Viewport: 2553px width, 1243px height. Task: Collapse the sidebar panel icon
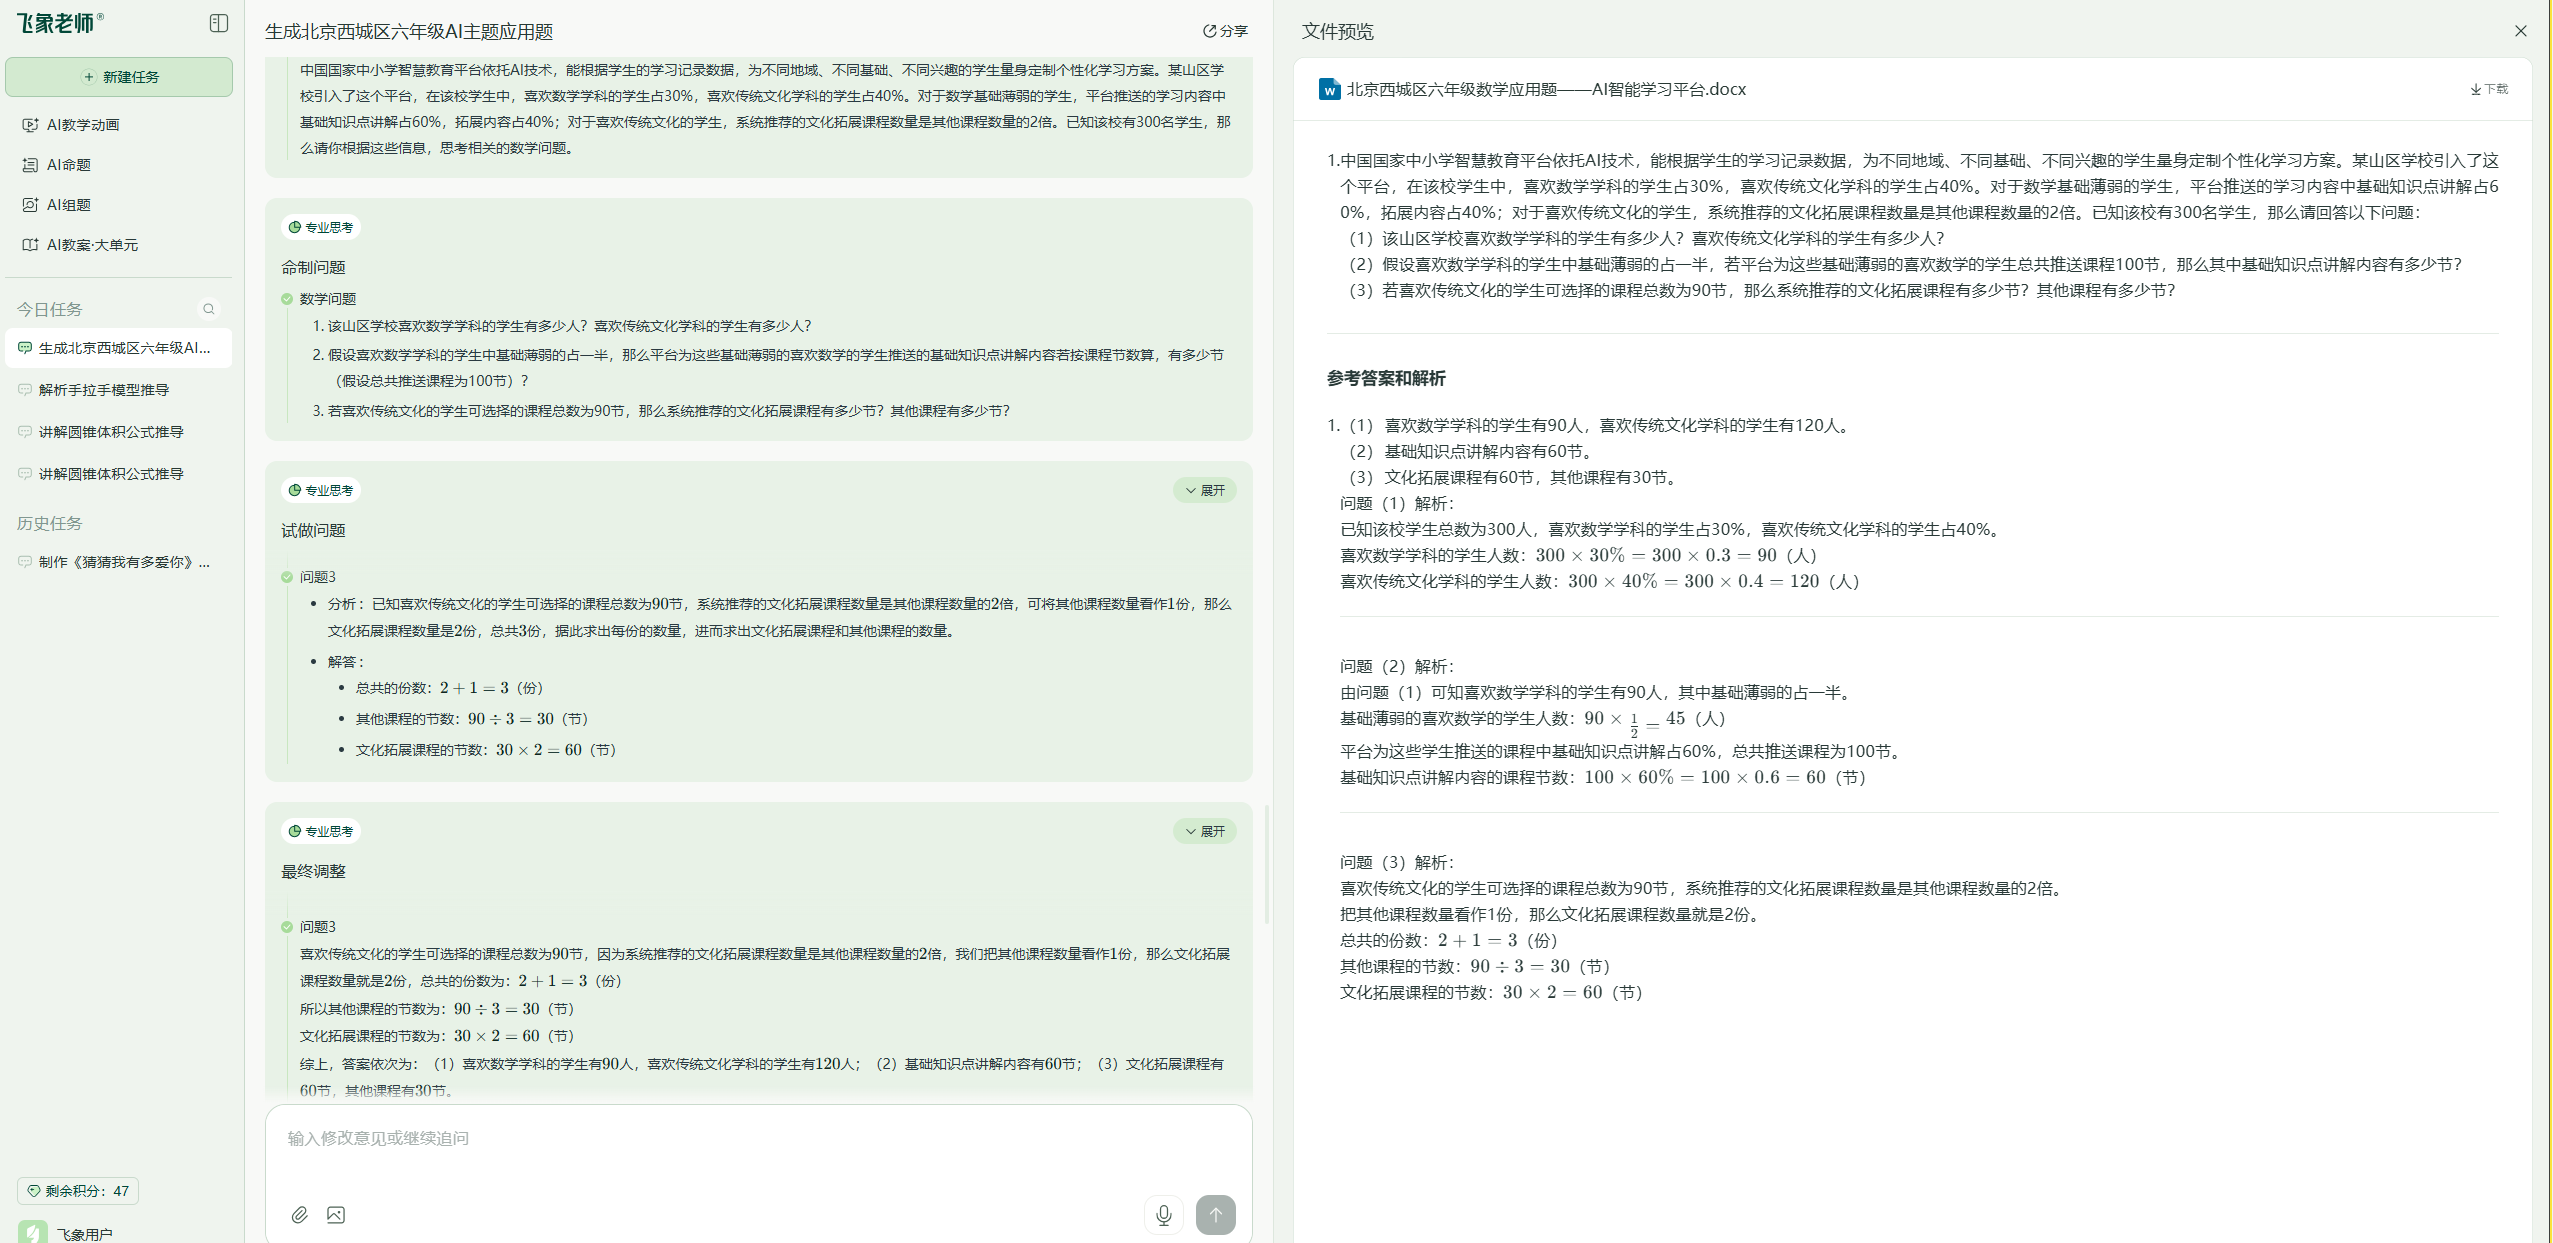(219, 23)
